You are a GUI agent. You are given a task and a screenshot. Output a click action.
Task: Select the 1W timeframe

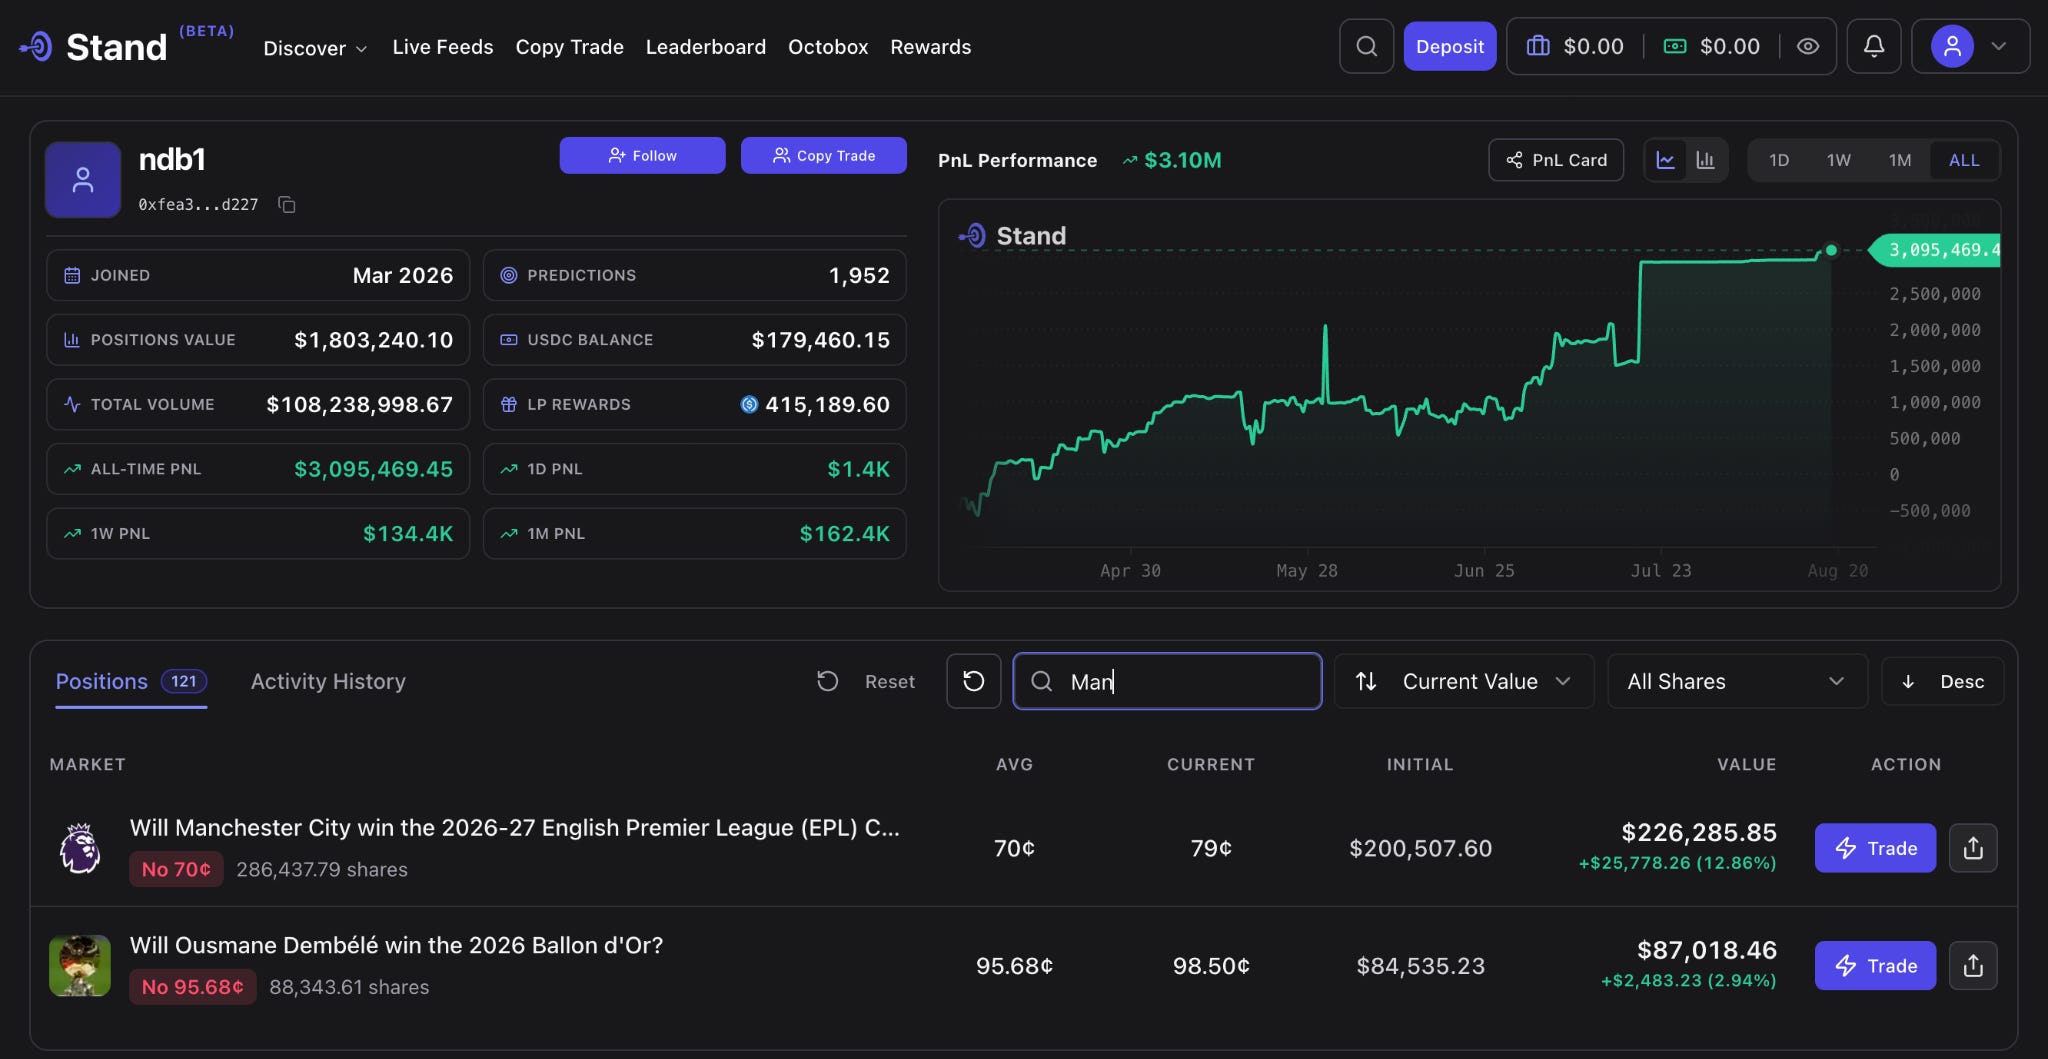pos(1839,160)
